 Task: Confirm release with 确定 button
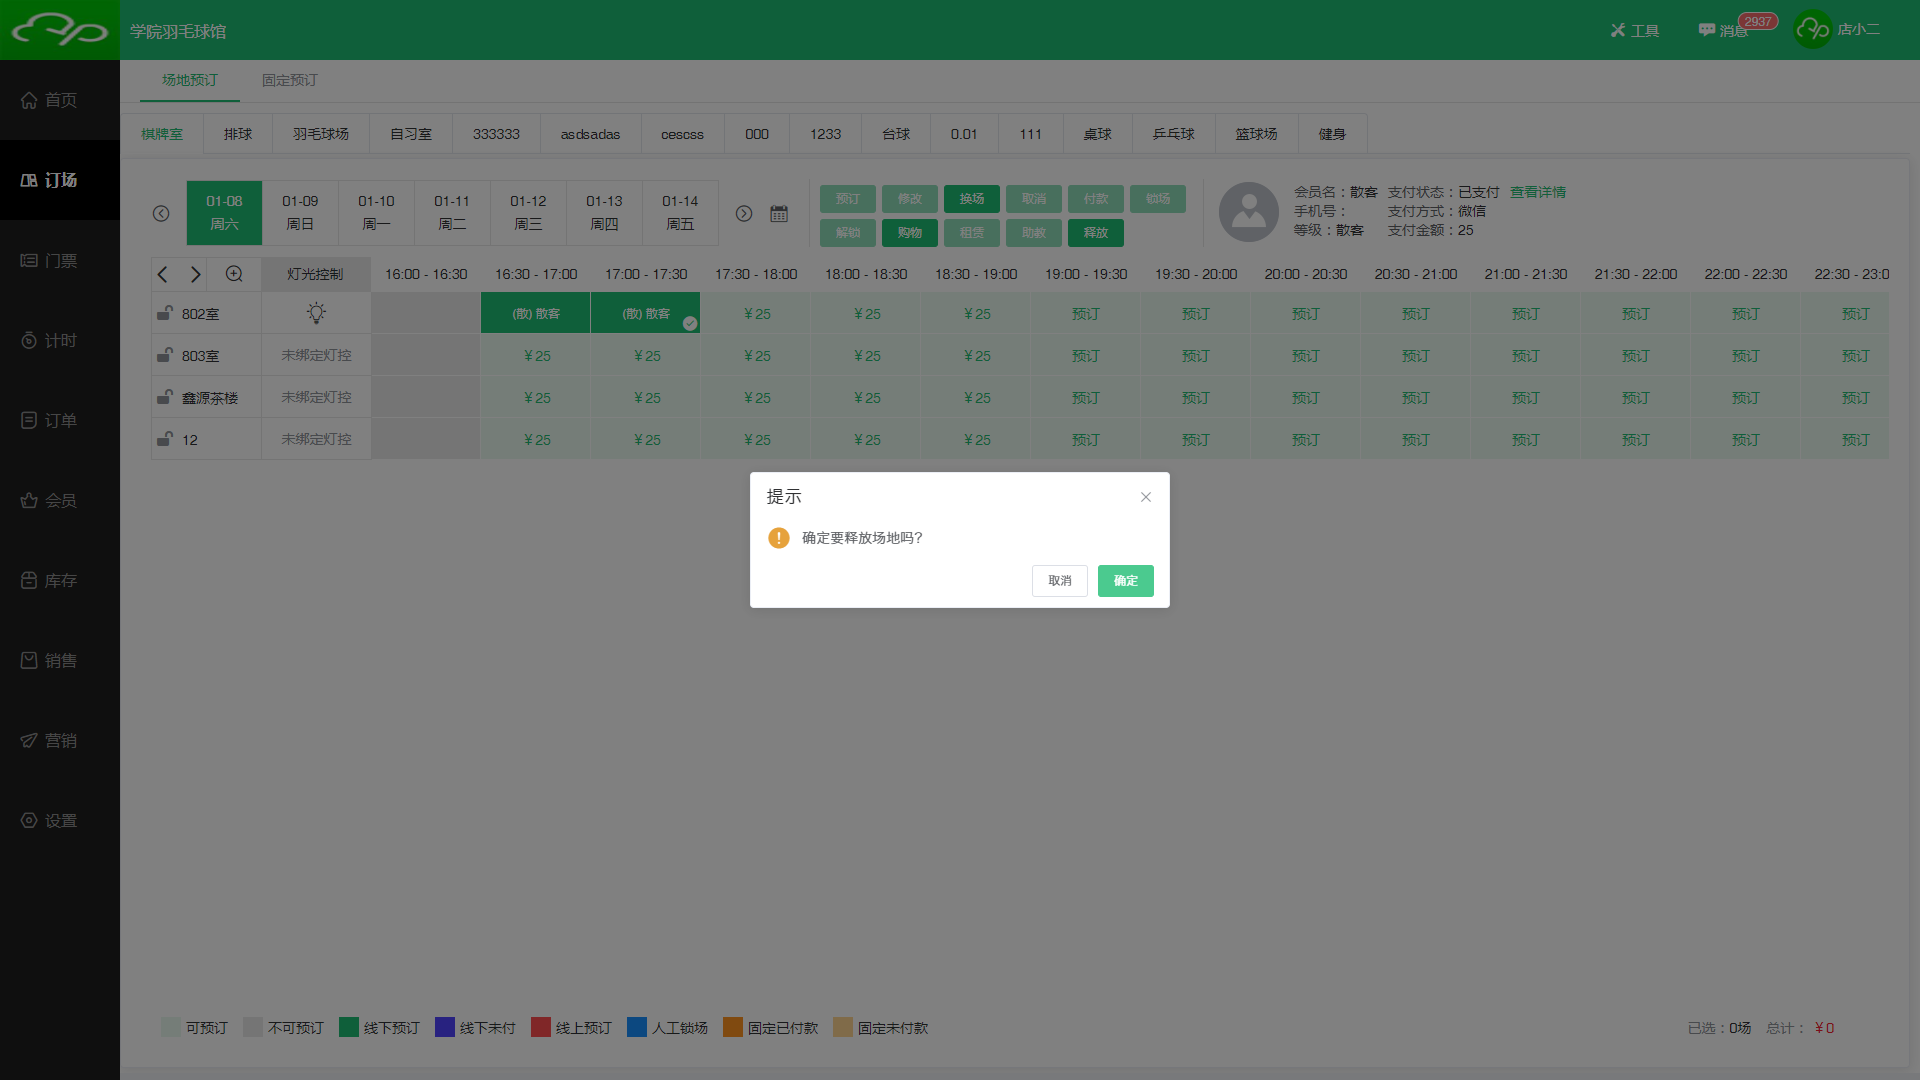coord(1125,581)
